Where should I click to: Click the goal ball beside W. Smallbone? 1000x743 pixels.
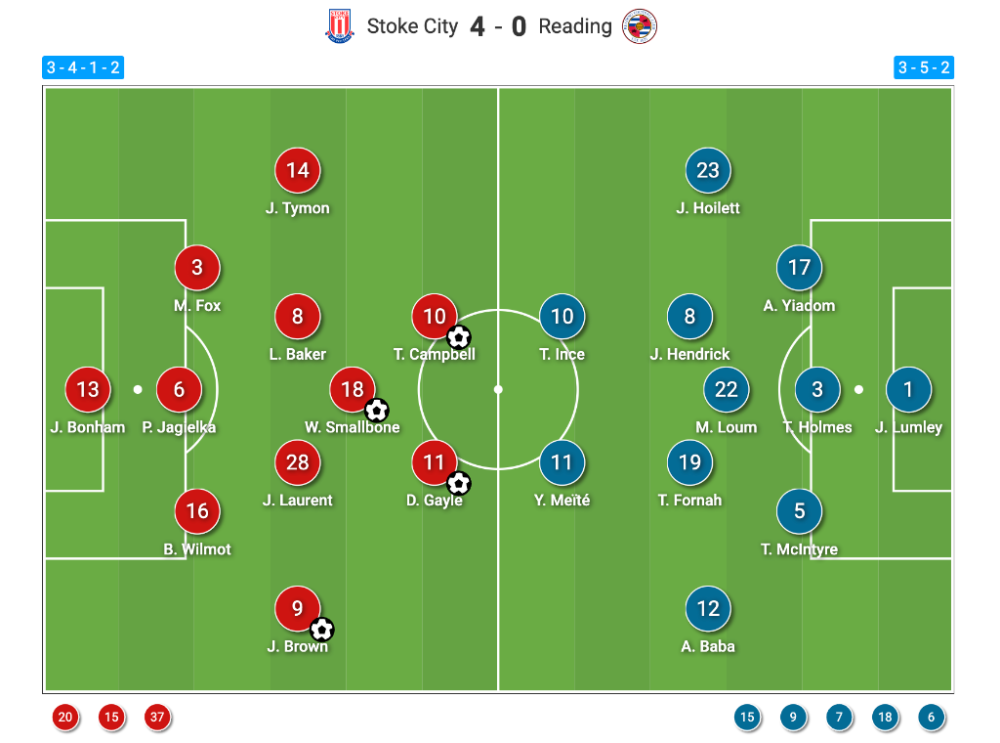click(x=376, y=410)
